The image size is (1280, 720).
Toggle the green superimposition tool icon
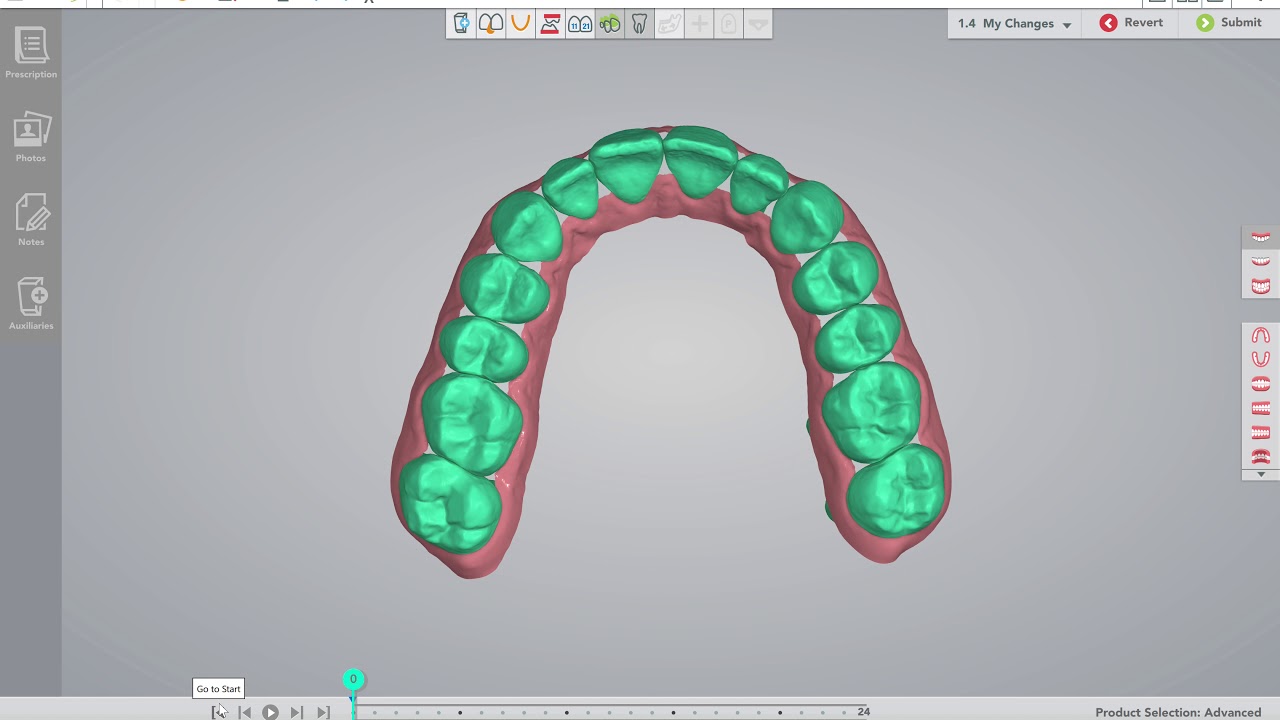point(610,24)
